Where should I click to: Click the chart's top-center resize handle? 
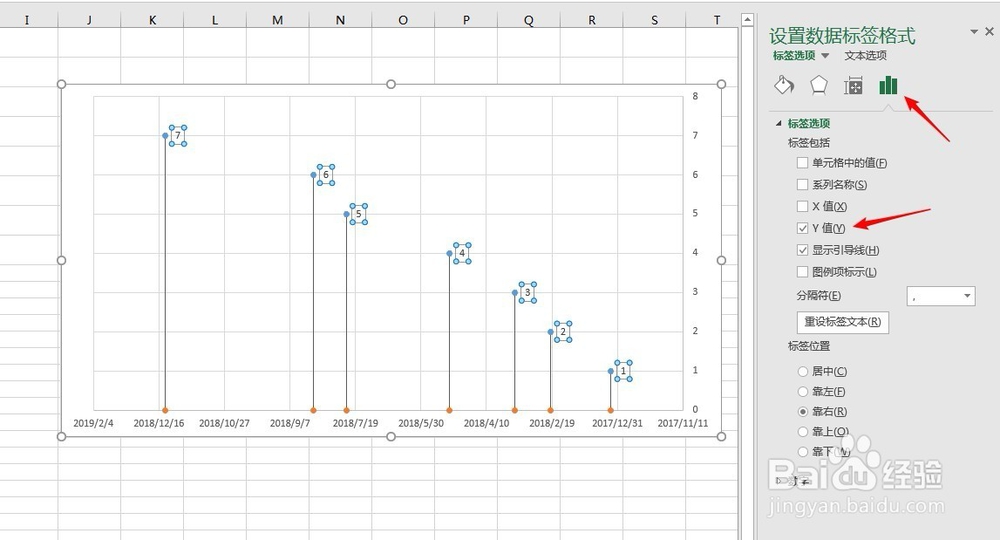coord(391,84)
